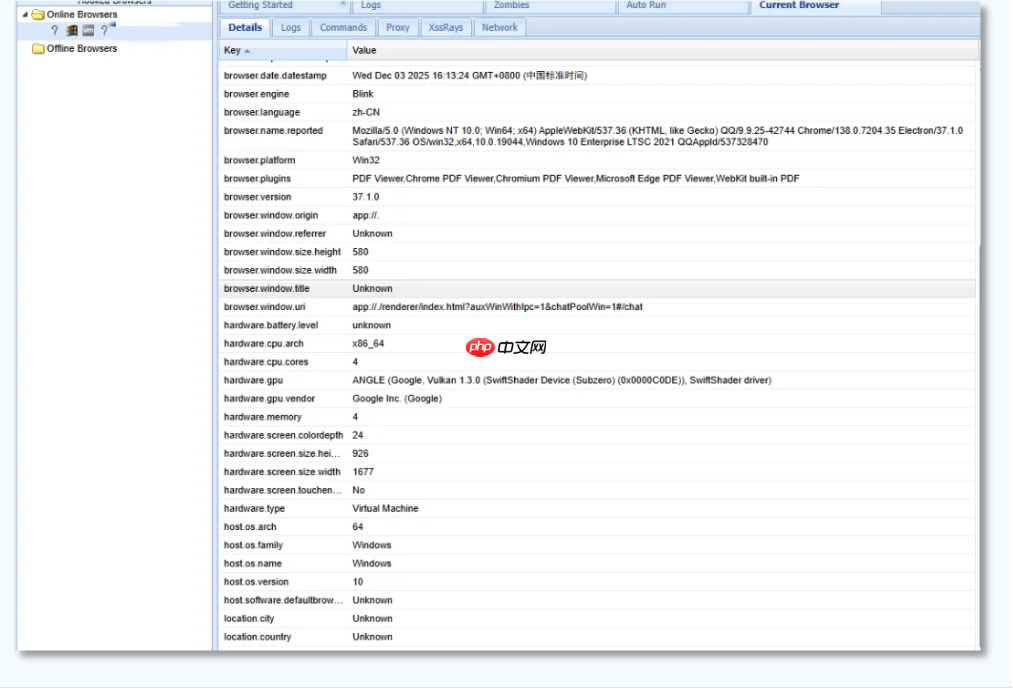Open the Commands tab
The image size is (1013, 695).
tap(343, 28)
